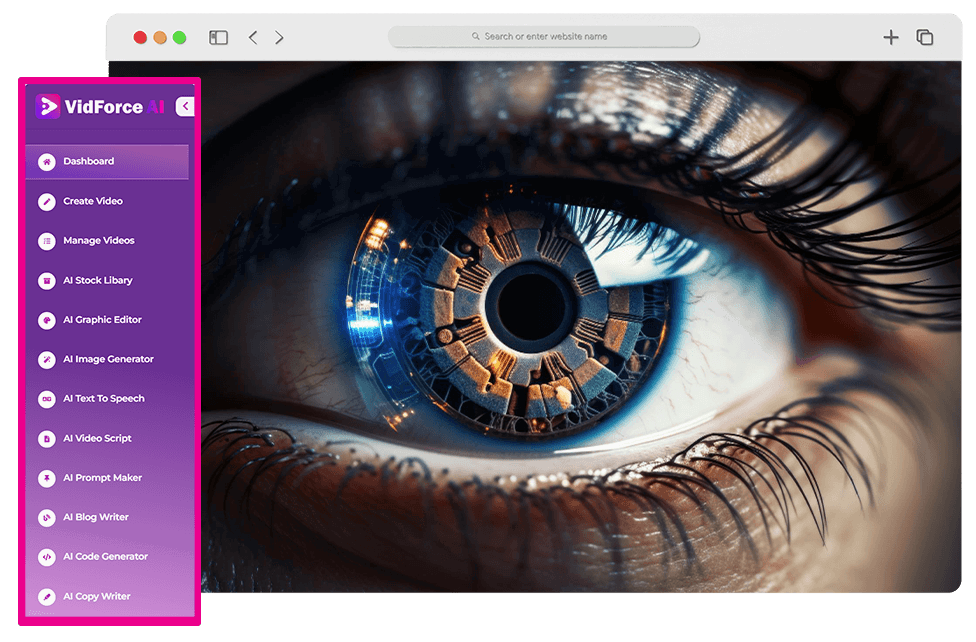This screenshot has height=642, width=976.
Task: Click the AI Video Script document icon
Action: click(46, 438)
